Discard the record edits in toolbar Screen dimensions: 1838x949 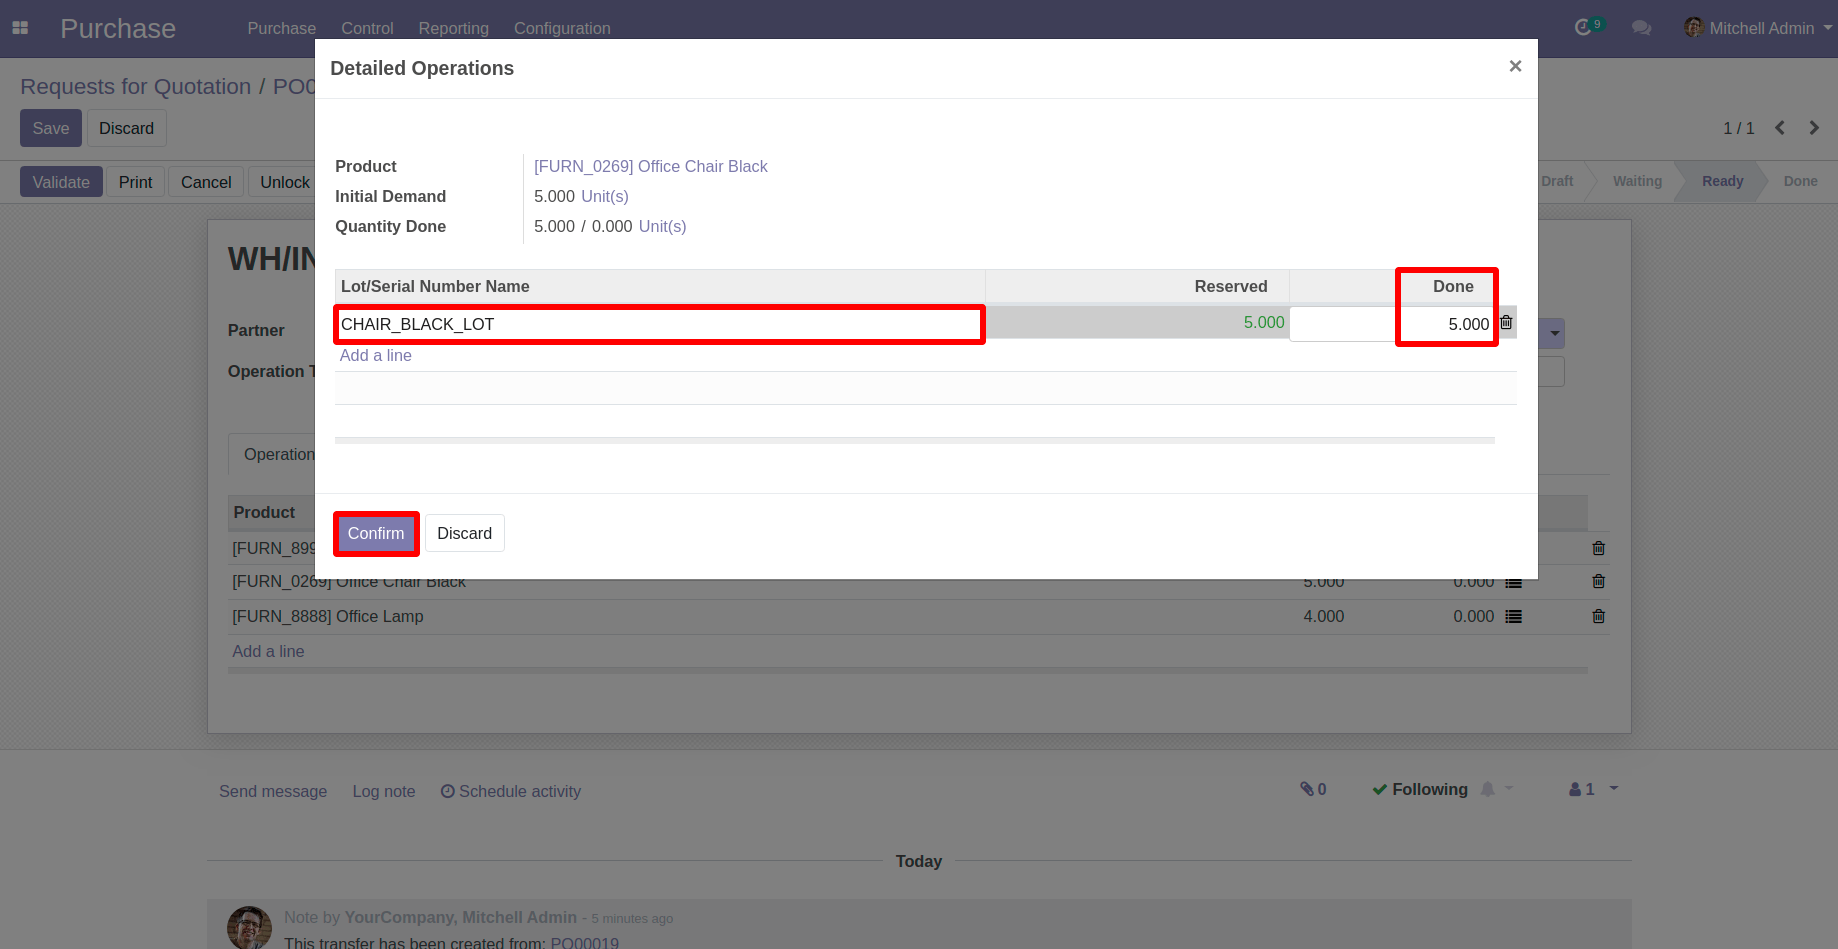click(x=126, y=128)
